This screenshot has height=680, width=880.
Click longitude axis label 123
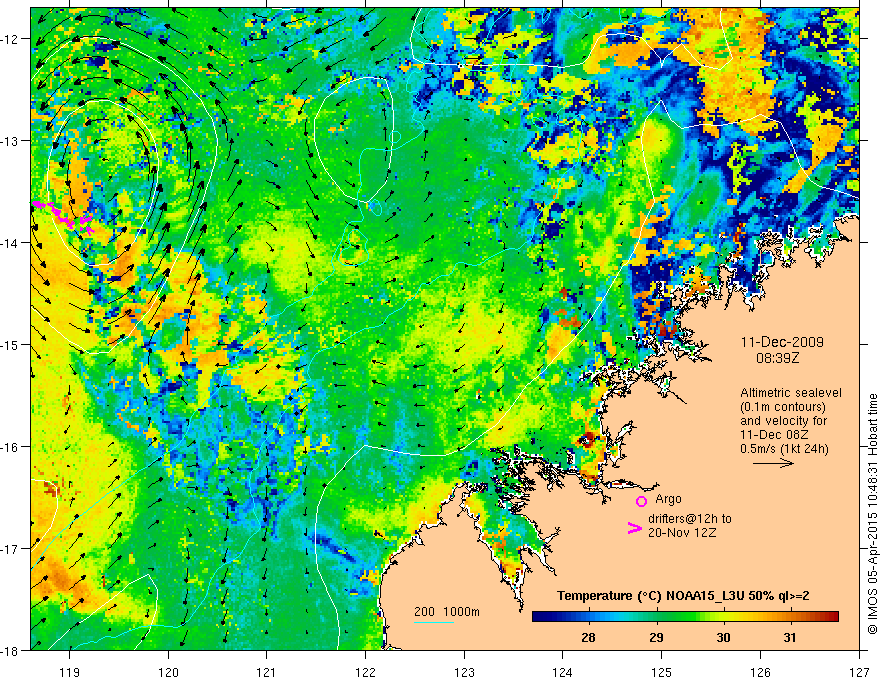464,672
